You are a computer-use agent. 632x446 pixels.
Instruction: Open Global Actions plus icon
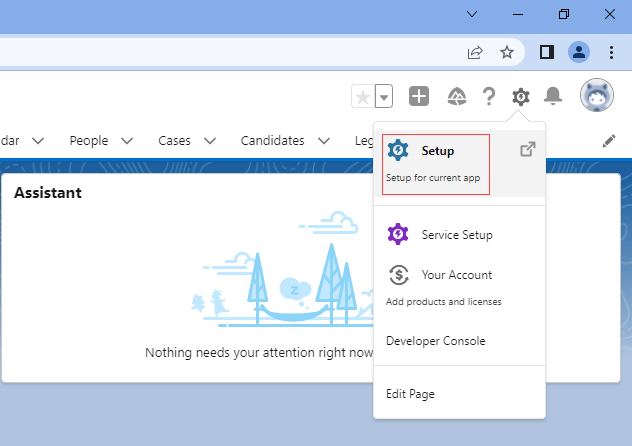(x=419, y=96)
